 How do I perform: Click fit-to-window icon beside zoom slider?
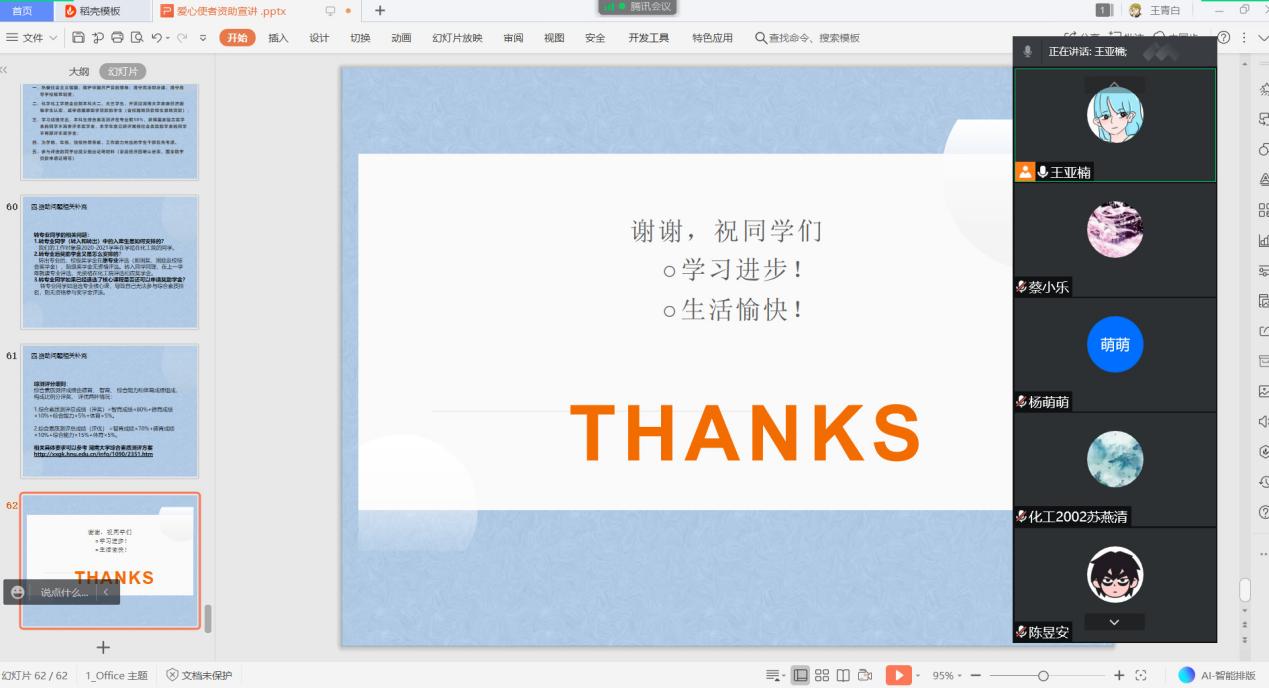tap(1141, 675)
